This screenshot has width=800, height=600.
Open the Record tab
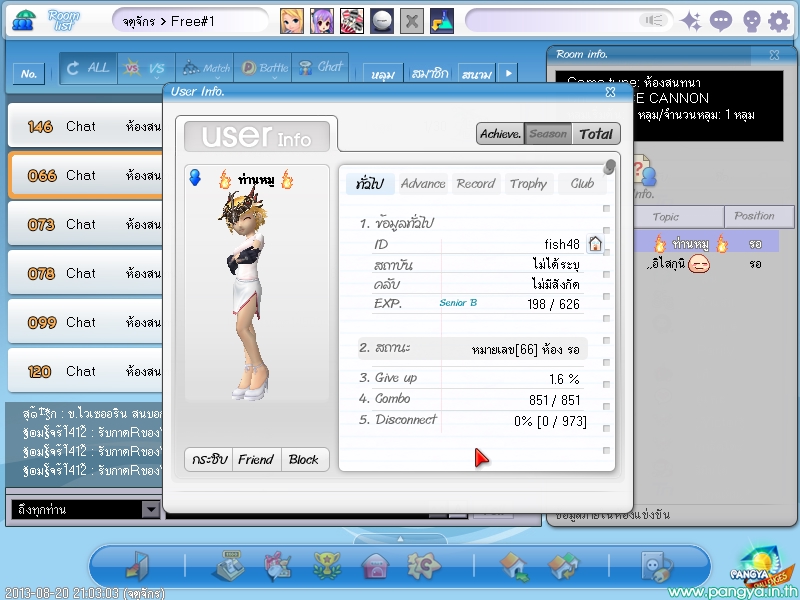point(476,184)
